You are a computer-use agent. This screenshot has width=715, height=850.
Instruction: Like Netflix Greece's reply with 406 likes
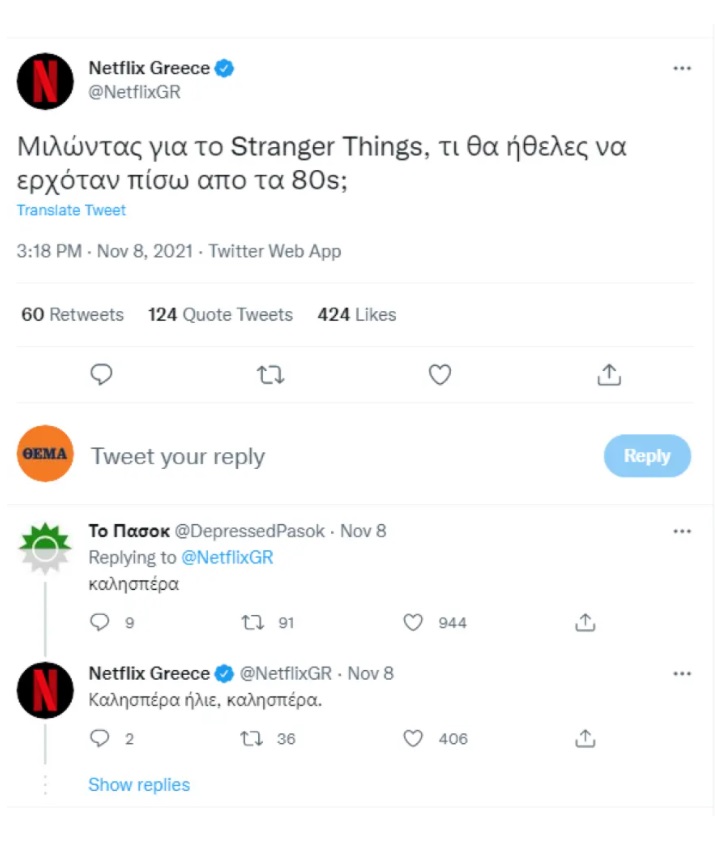[x=414, y=739]
